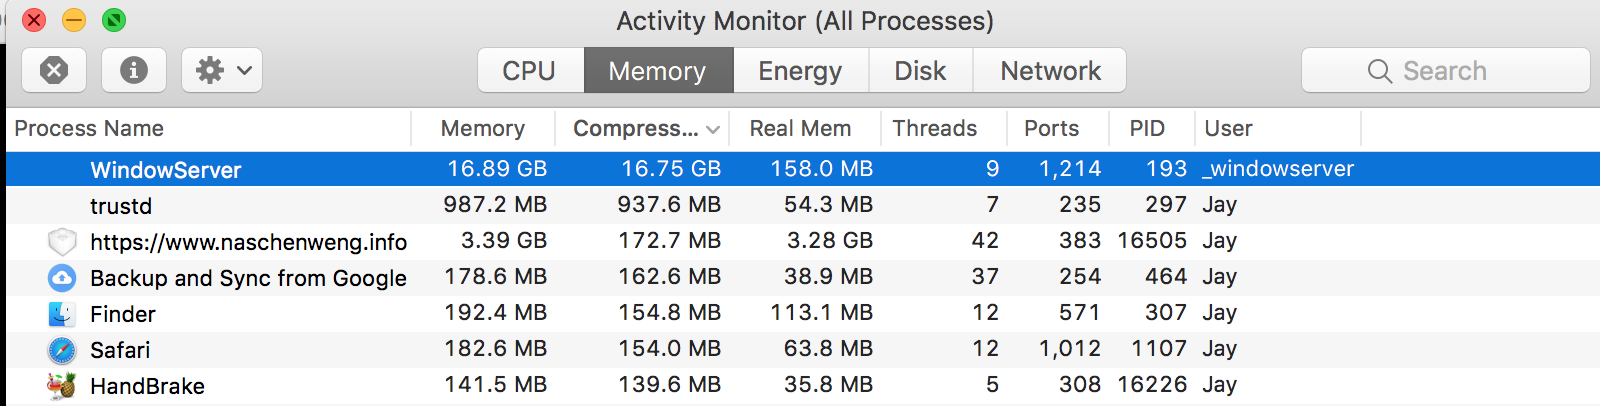Switch to the CPU tab
This screenshot has width=1600, height=406.
click(529, 71)
